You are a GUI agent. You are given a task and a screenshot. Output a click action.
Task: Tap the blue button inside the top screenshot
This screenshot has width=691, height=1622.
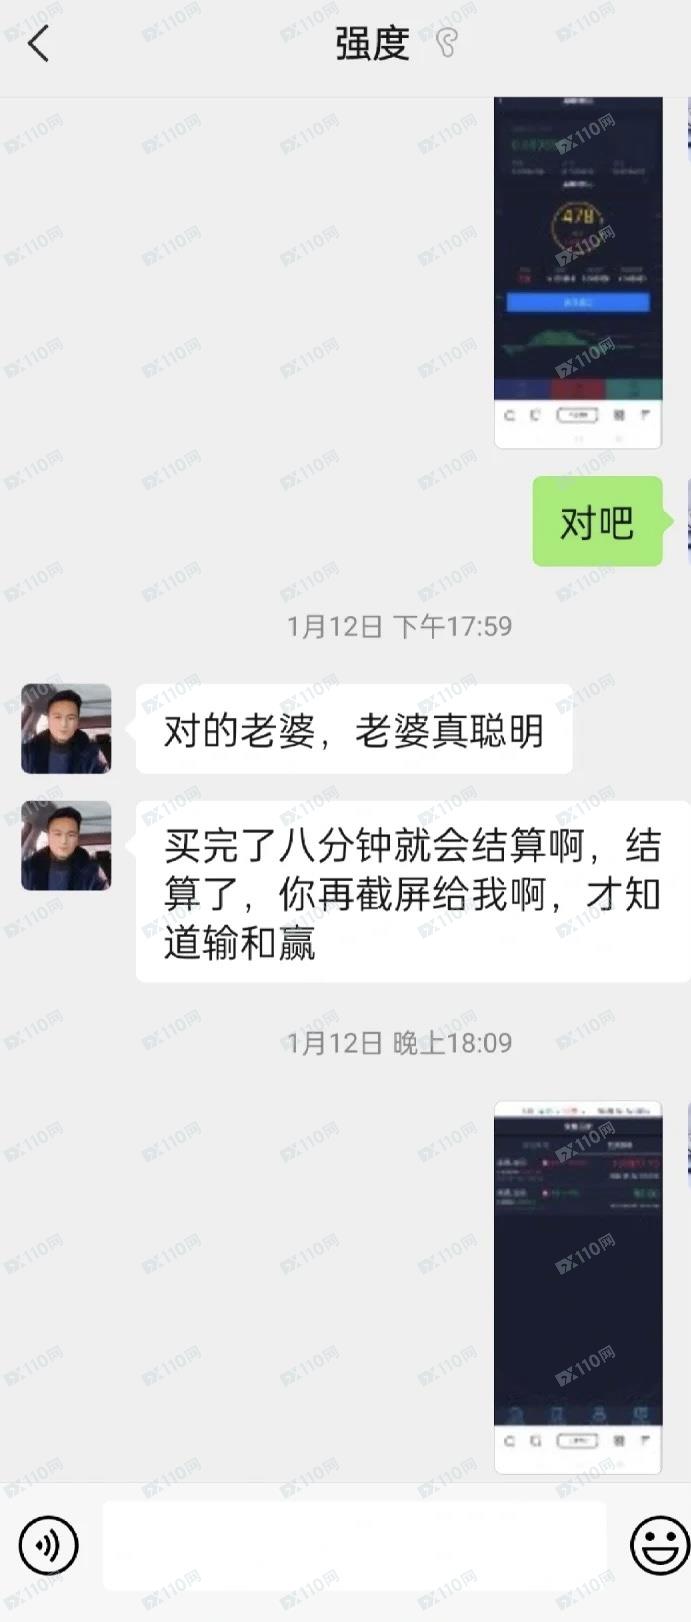578,302
